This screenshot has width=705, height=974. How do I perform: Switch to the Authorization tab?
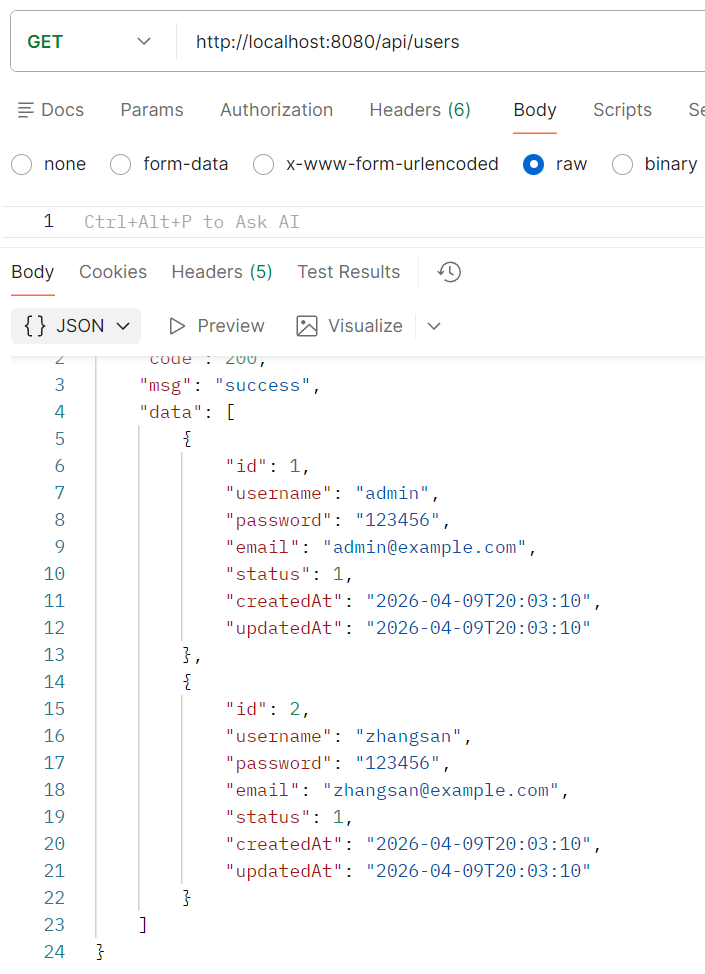[276, 110]
